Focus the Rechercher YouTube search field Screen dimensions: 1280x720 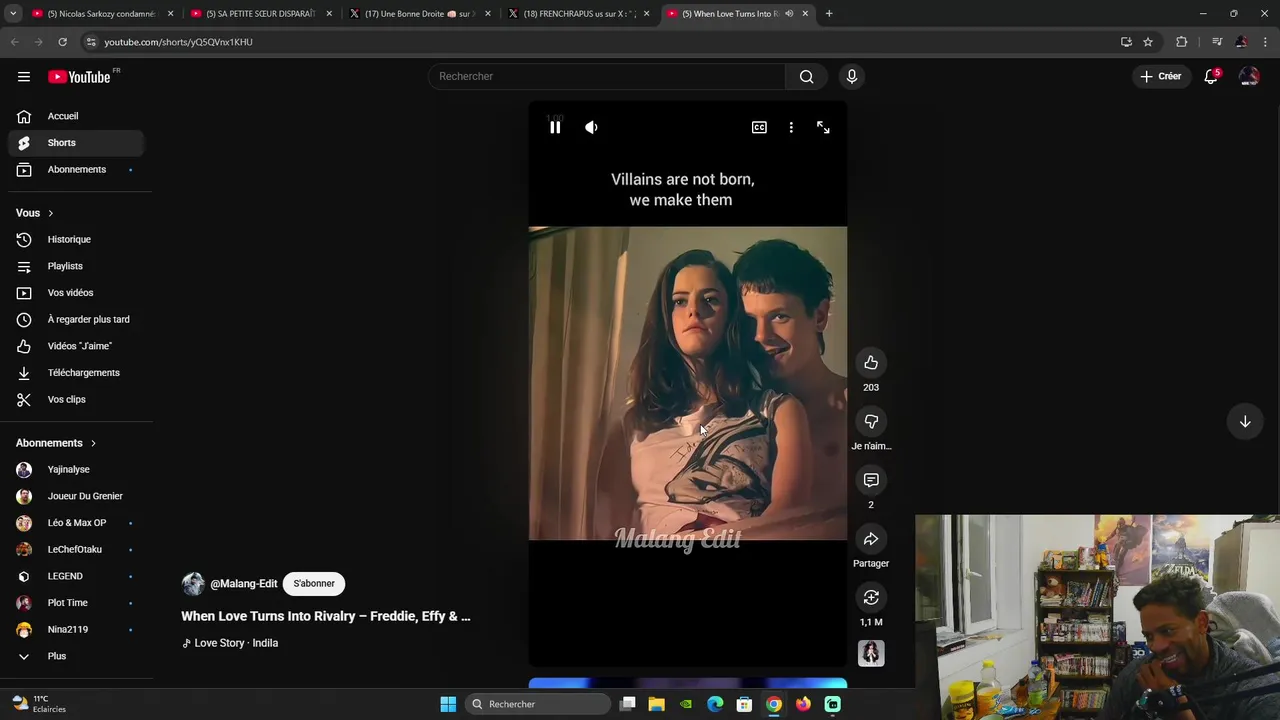(607, 76)
